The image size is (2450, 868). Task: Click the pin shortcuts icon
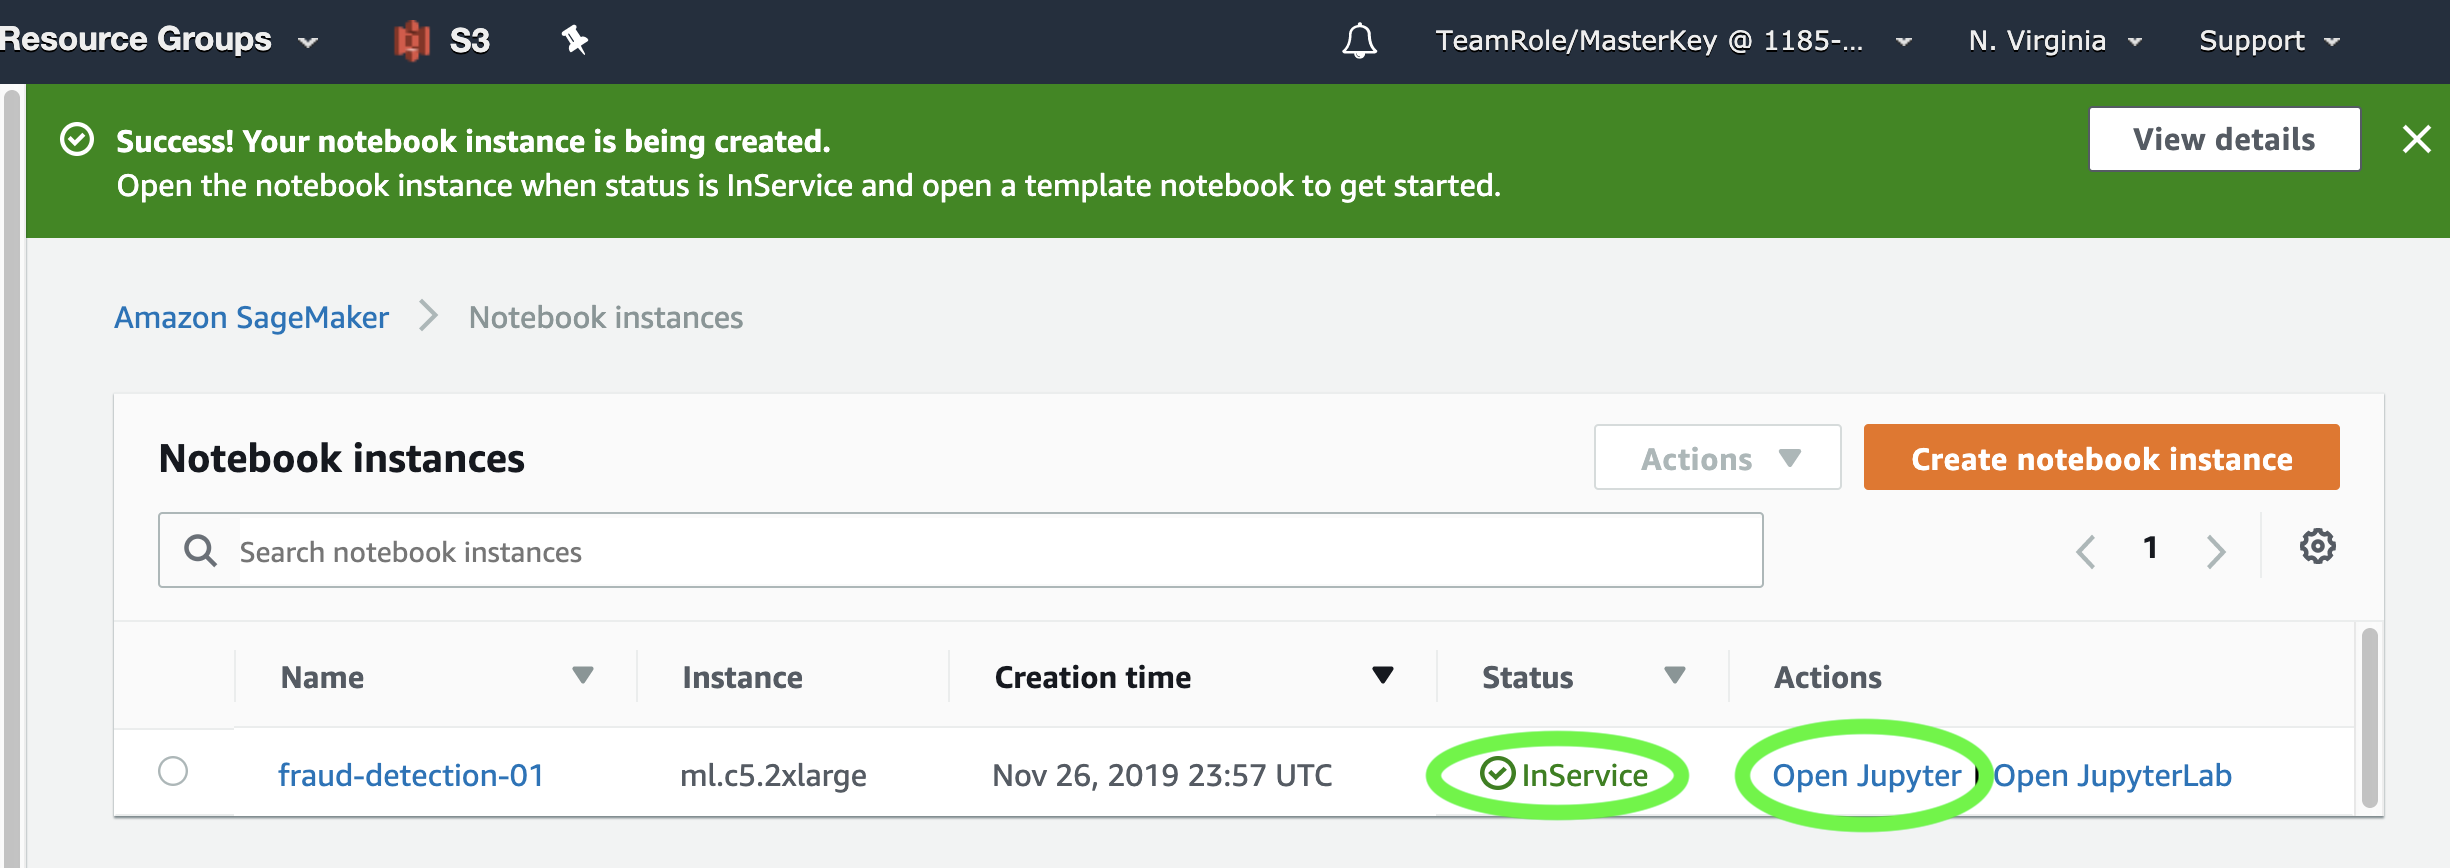(x=574, y=40)
